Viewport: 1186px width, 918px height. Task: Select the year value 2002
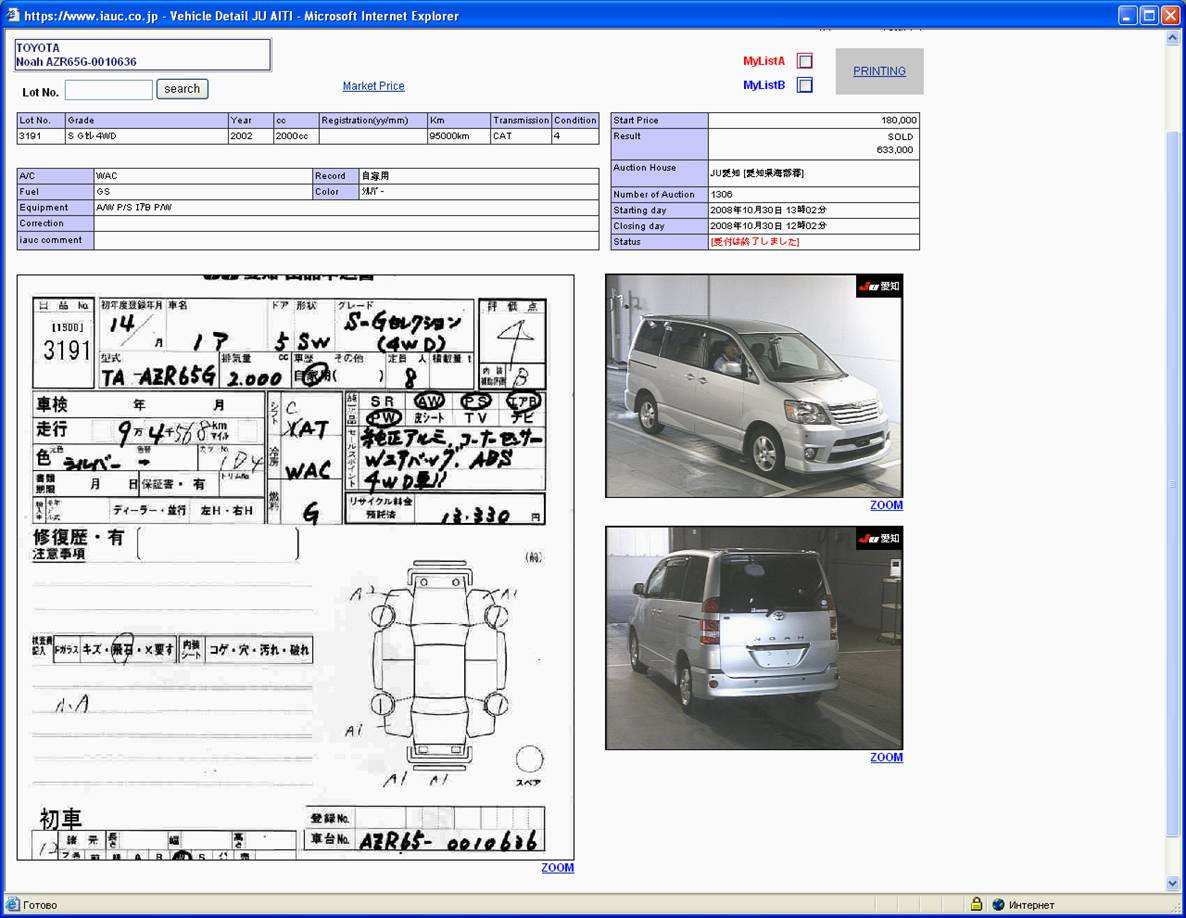coord(242,136)
